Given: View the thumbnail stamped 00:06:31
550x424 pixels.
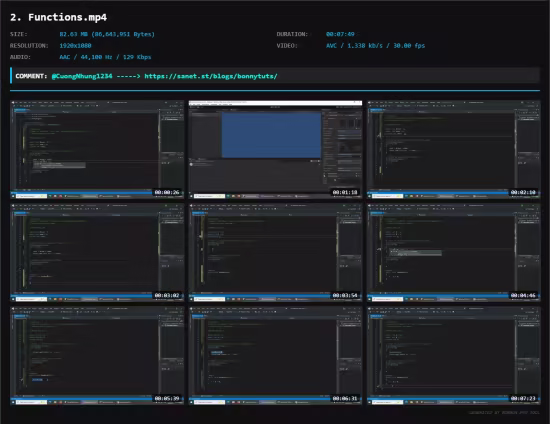Looking at the screenshot, I should [x=275, y=356].
